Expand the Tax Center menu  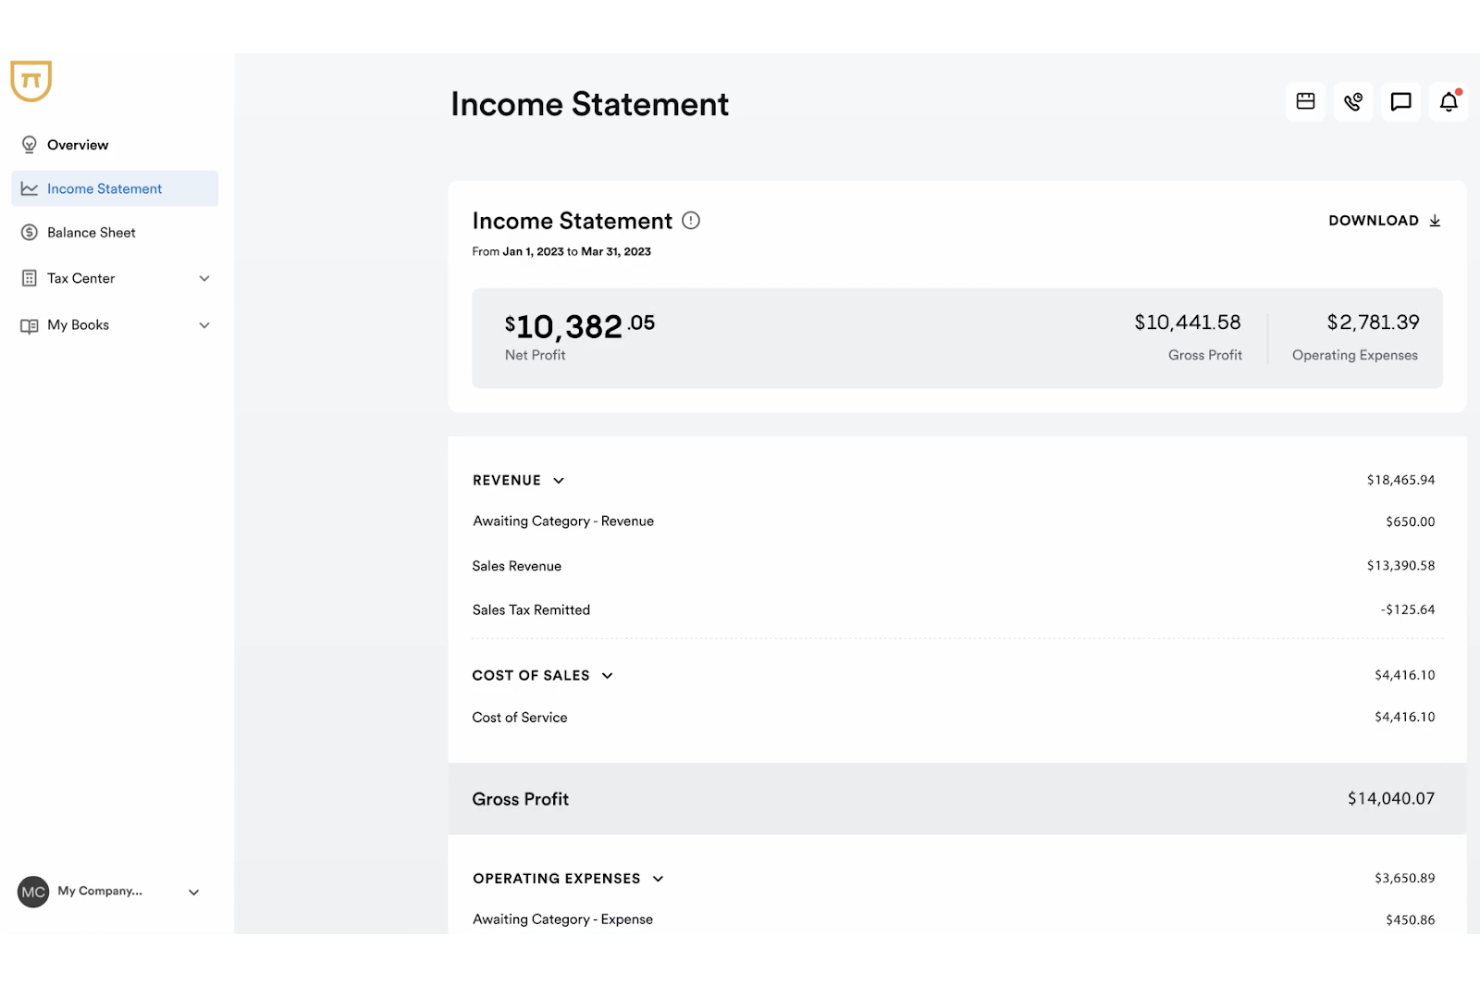pyautogui.click(x=204, y=278)
